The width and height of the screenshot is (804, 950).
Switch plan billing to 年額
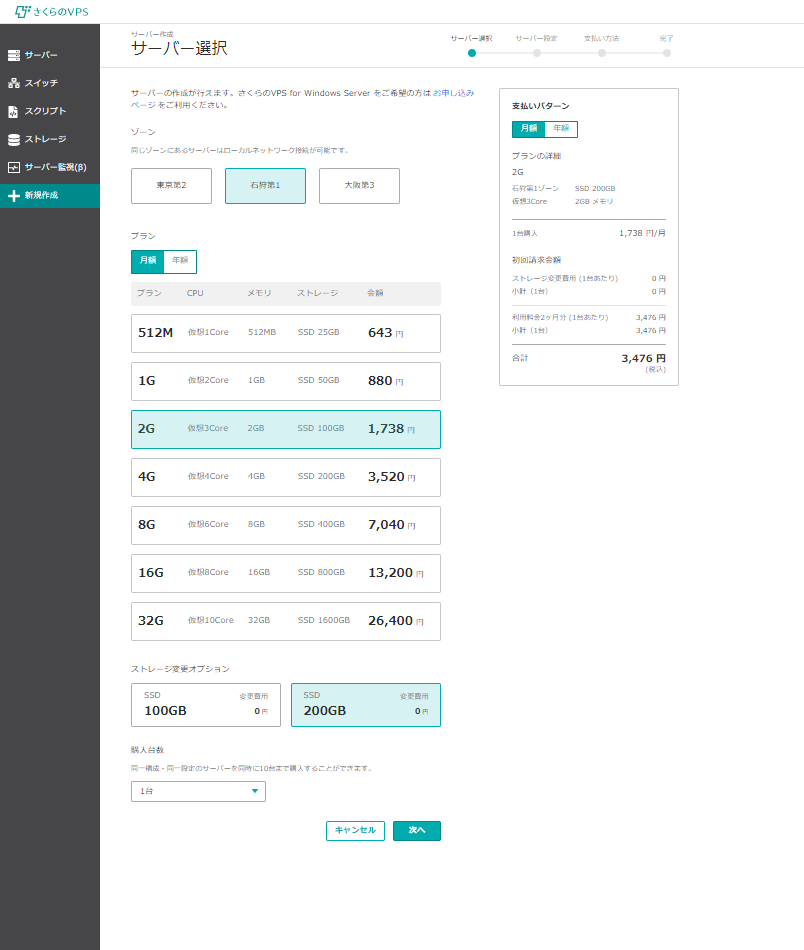tap(180, 262)
